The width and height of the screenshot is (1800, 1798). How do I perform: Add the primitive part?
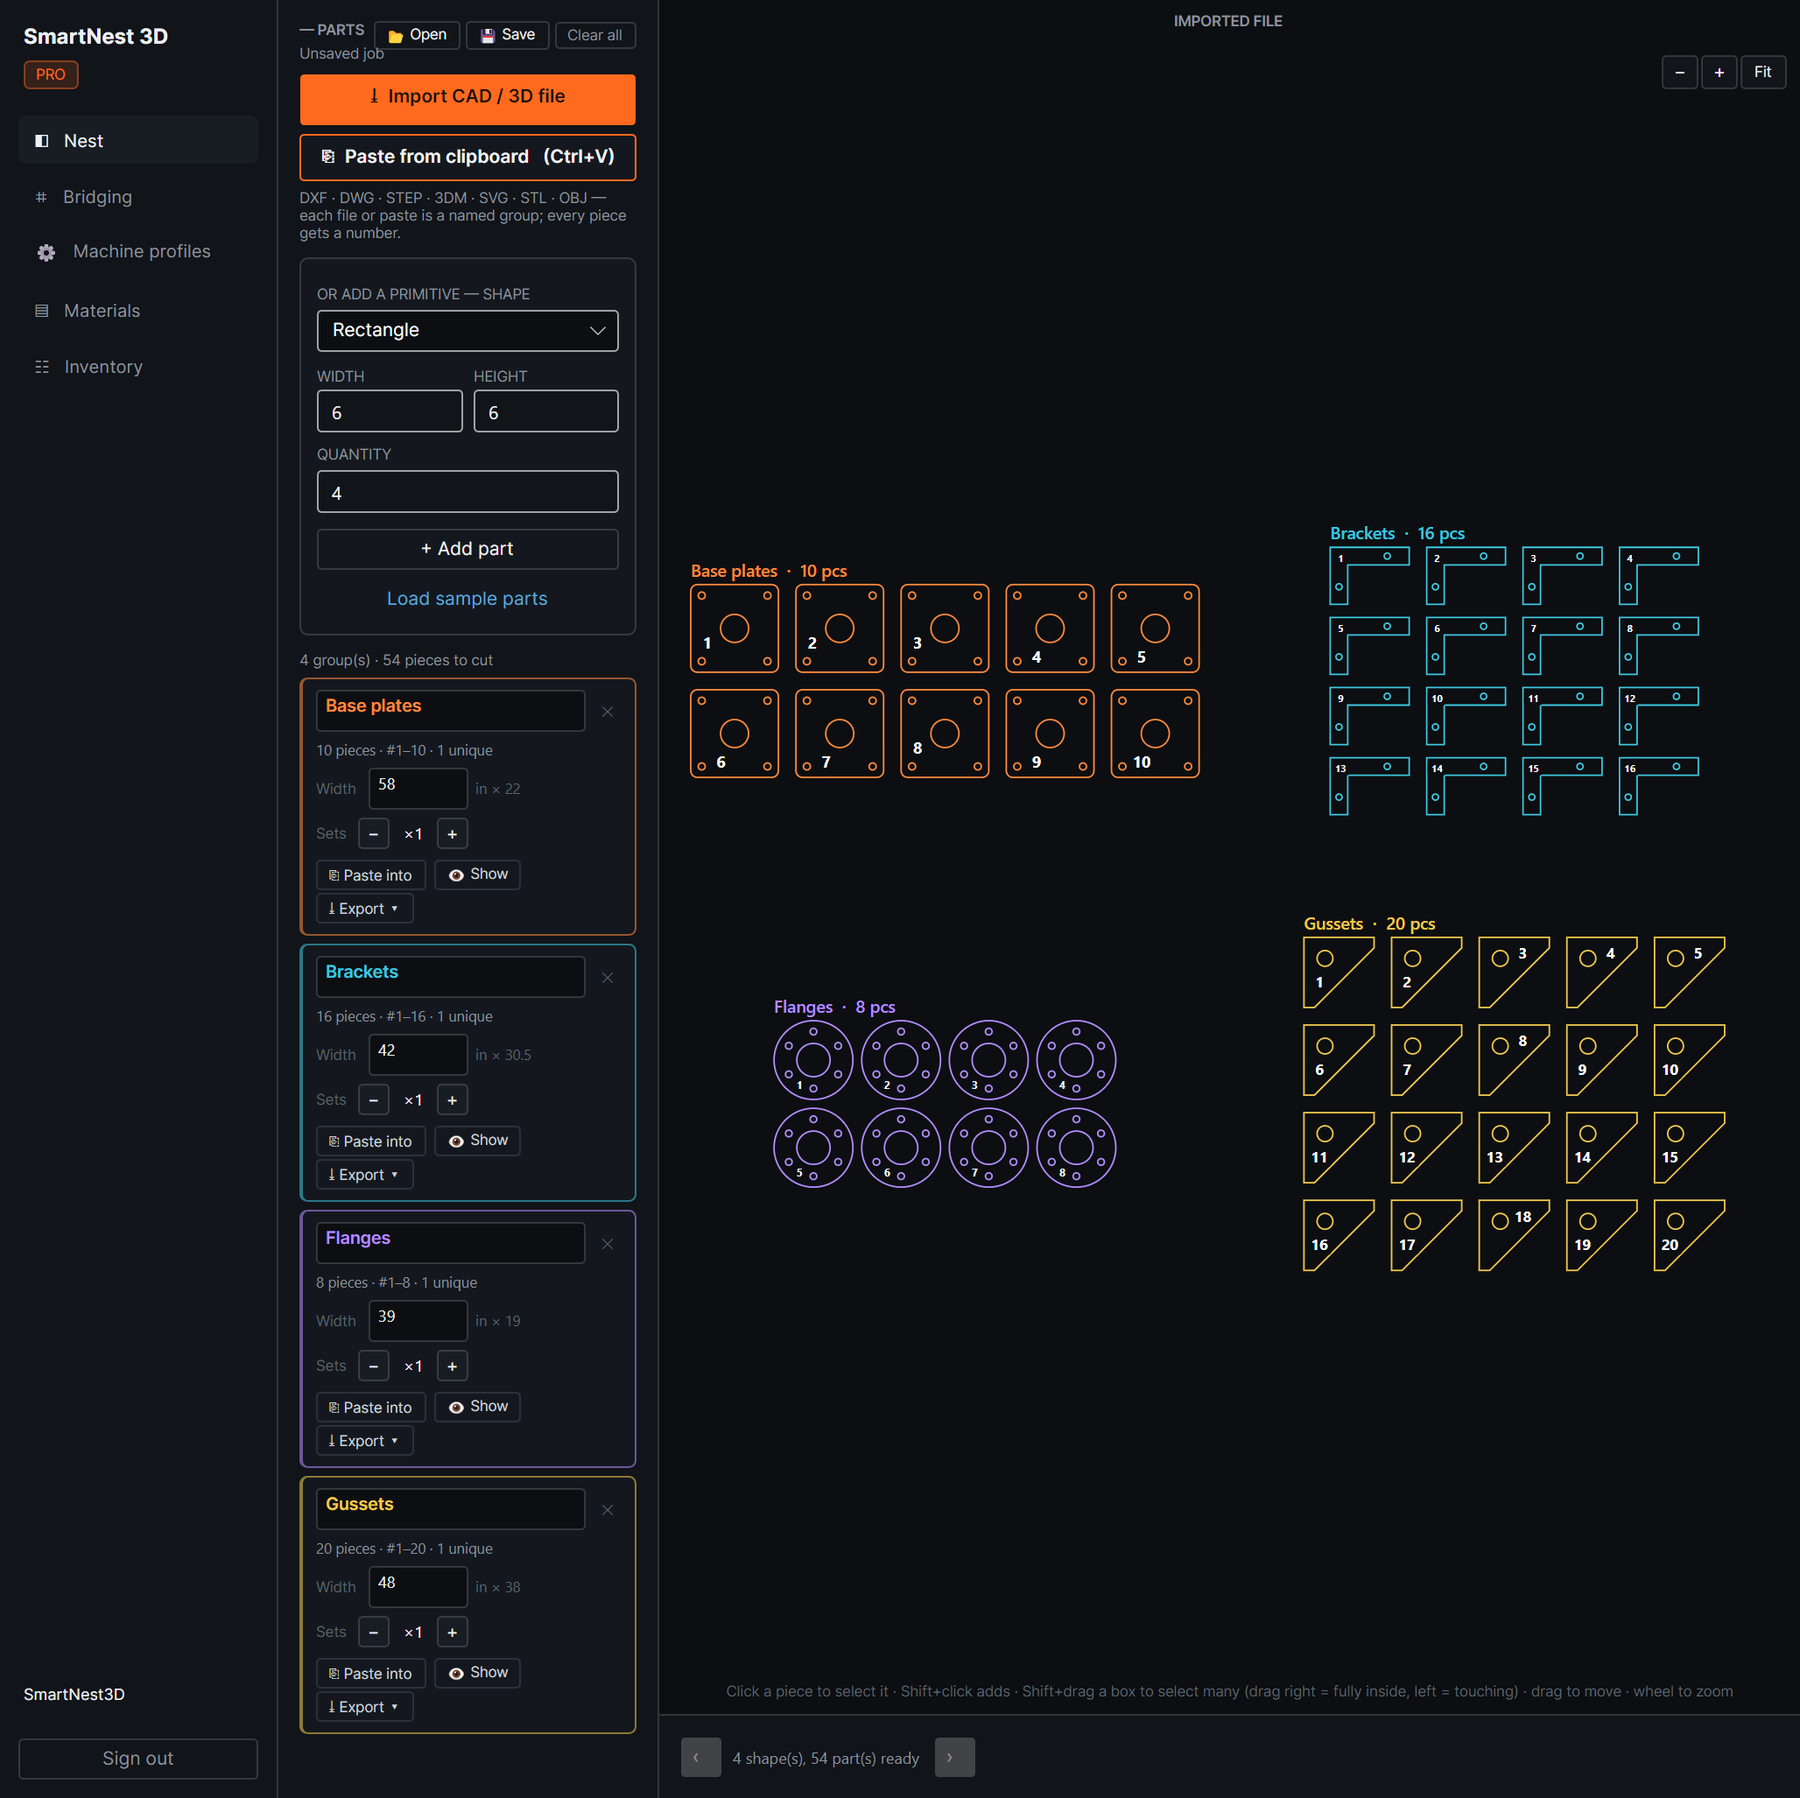[x=468, y=549]
